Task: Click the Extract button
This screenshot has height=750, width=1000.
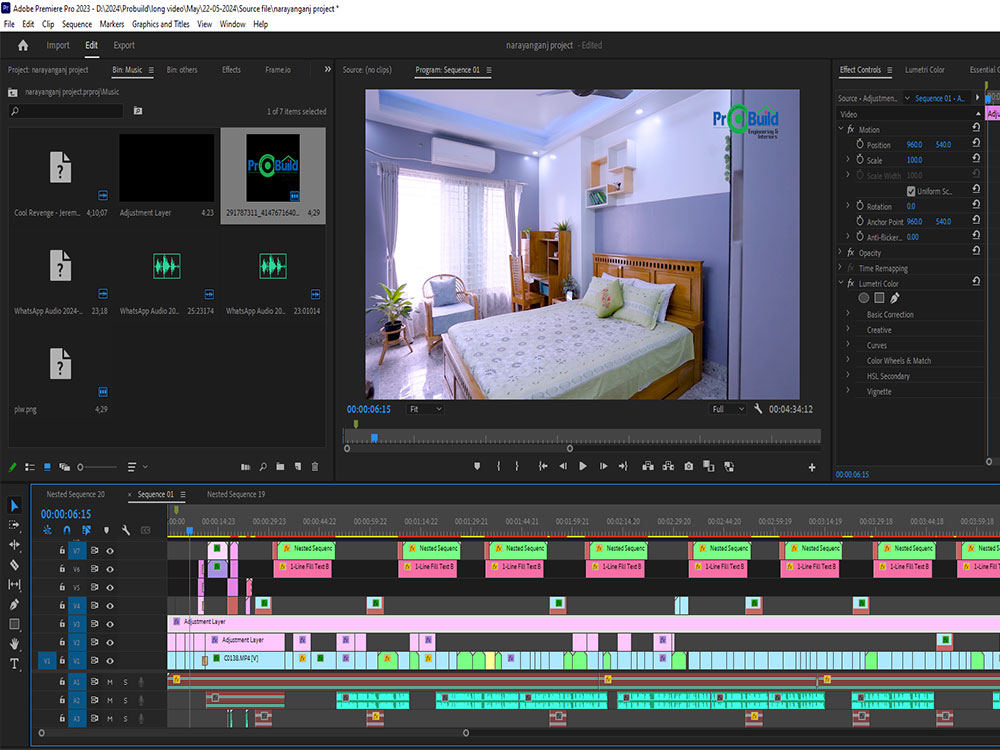Action: coord(668,466)
